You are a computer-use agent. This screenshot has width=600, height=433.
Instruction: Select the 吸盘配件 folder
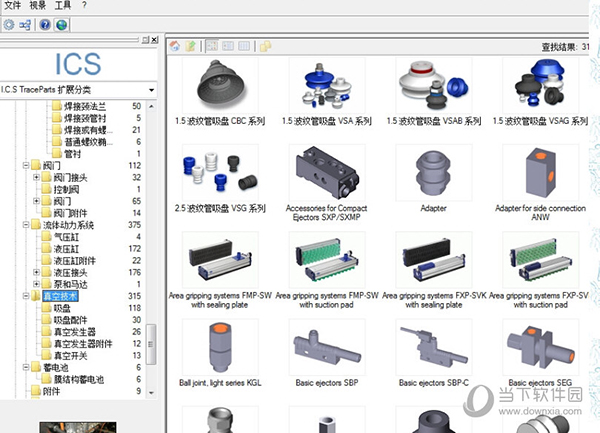[70, 320]
